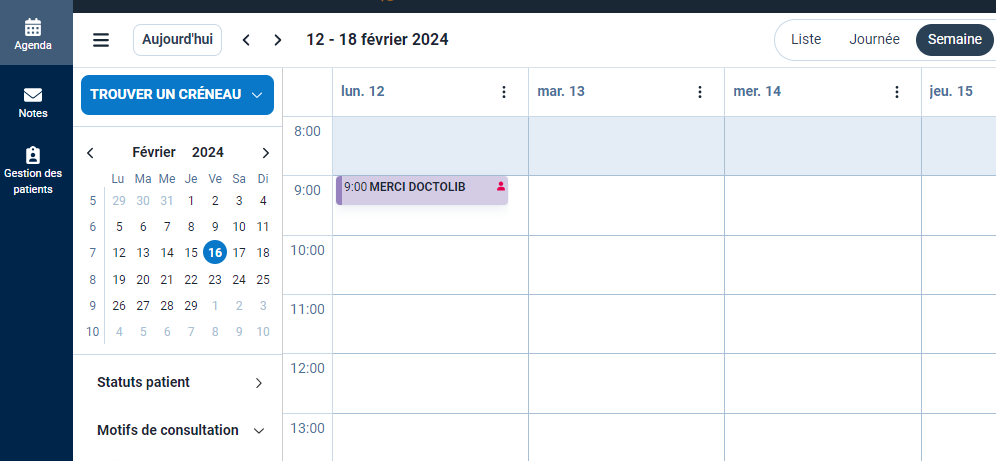
Task: Open options menu for mar. 13
Action: pyautogui.click(x=700, y=92)
